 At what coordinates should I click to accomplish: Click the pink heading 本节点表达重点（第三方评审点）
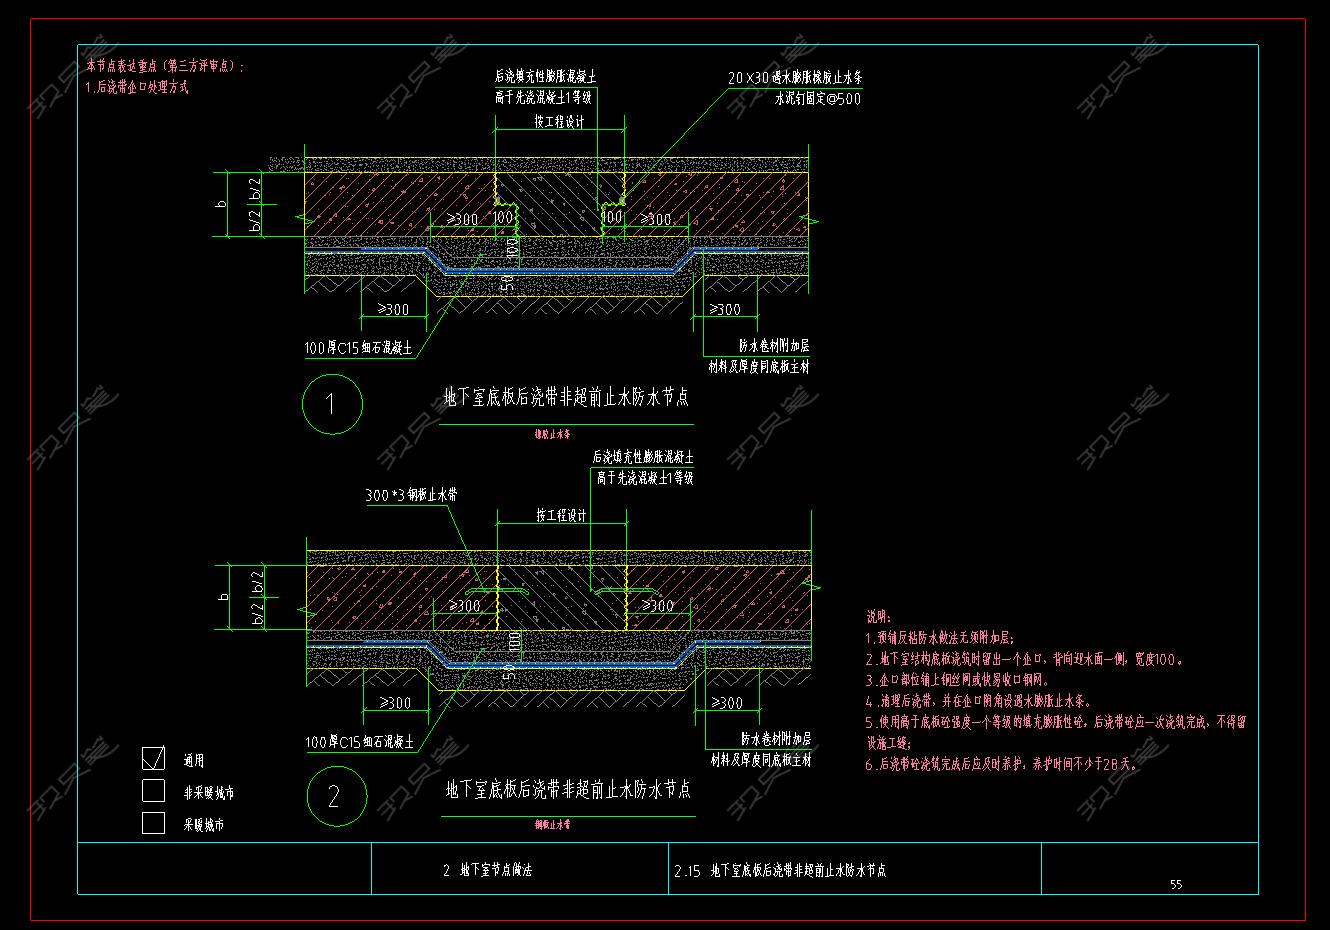click(166, 66)
